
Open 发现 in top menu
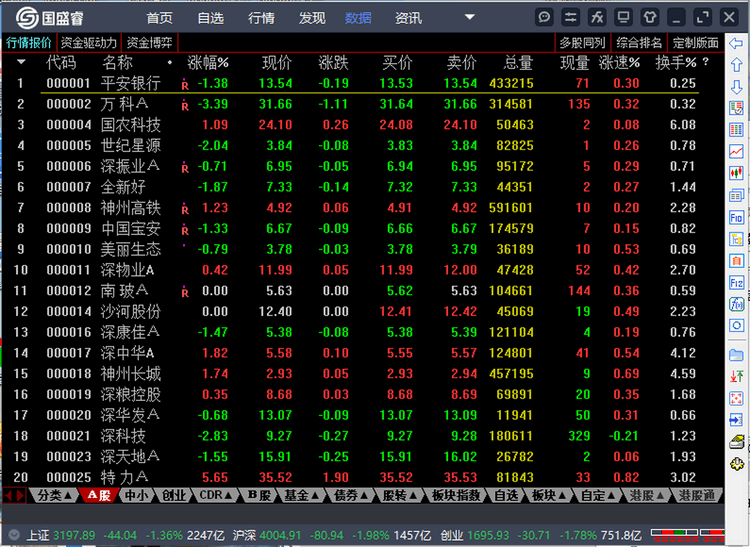pyautogui.click(x=312, y=18)
